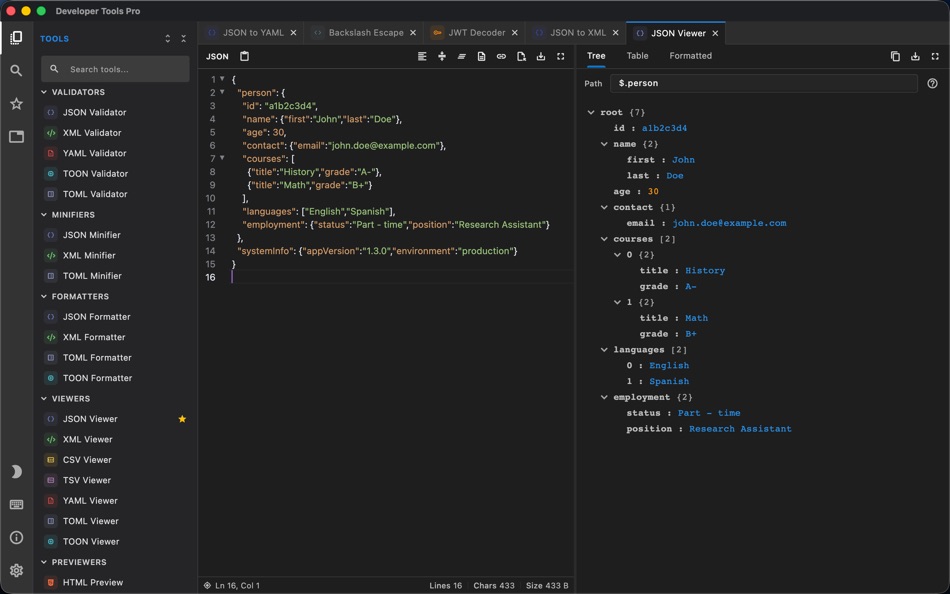950x594 pixels.
Task: Enter fullscreen view for the JSON editor
Action: coord(561,56)
